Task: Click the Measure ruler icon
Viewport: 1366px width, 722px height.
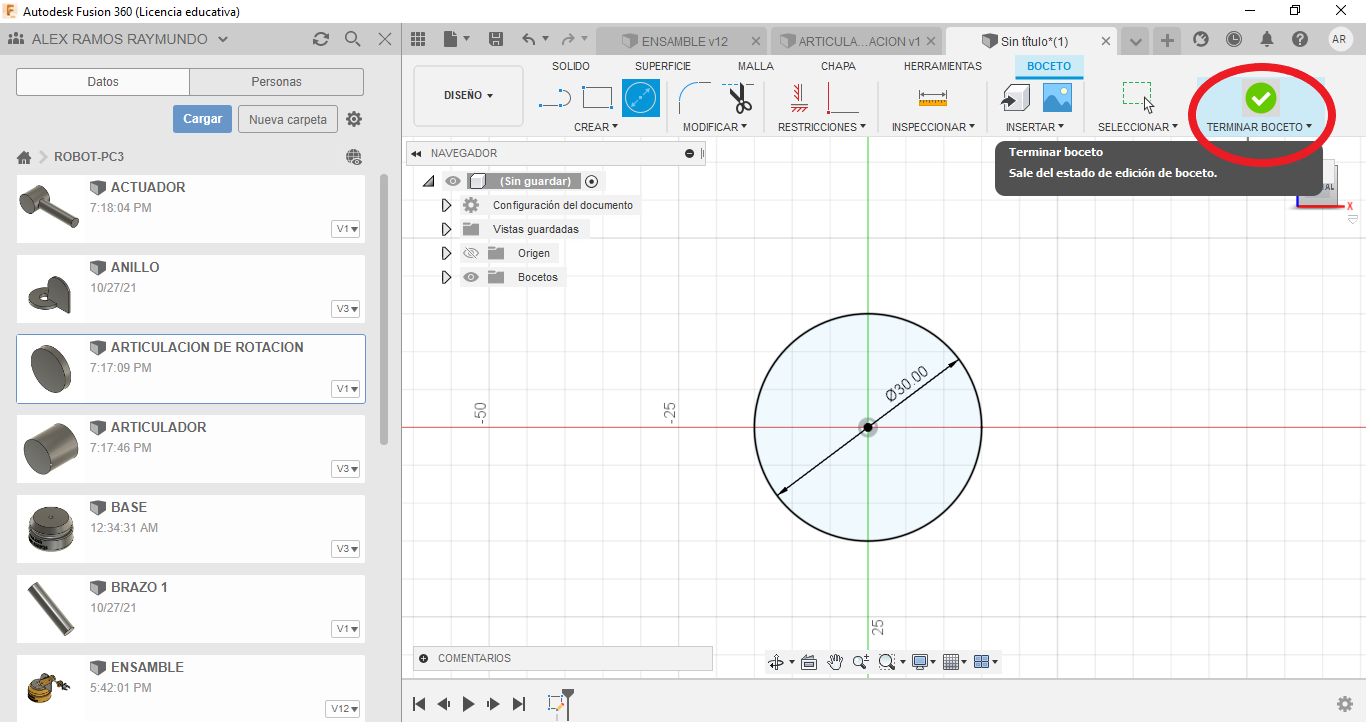Action: (932, 98)
